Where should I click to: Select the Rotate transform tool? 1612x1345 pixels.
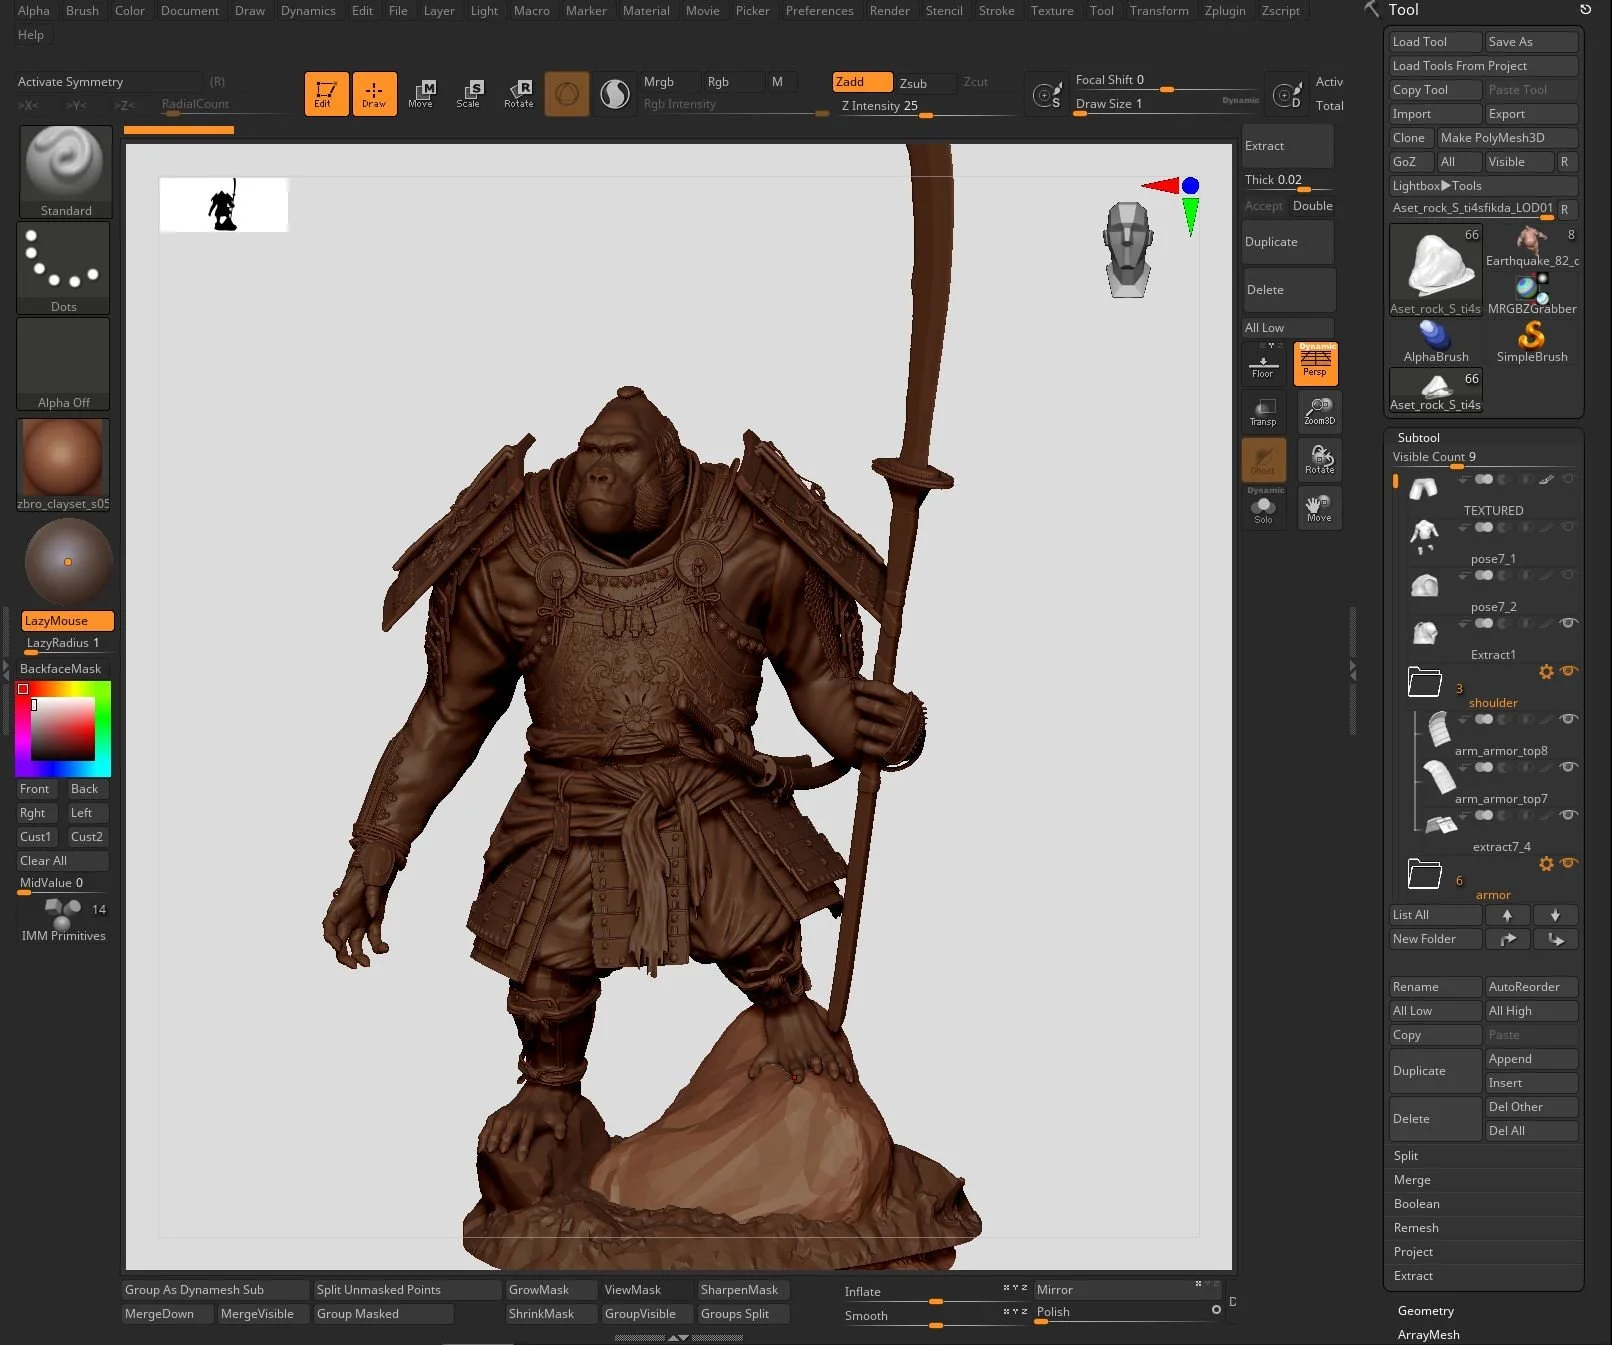click(518, 94)
